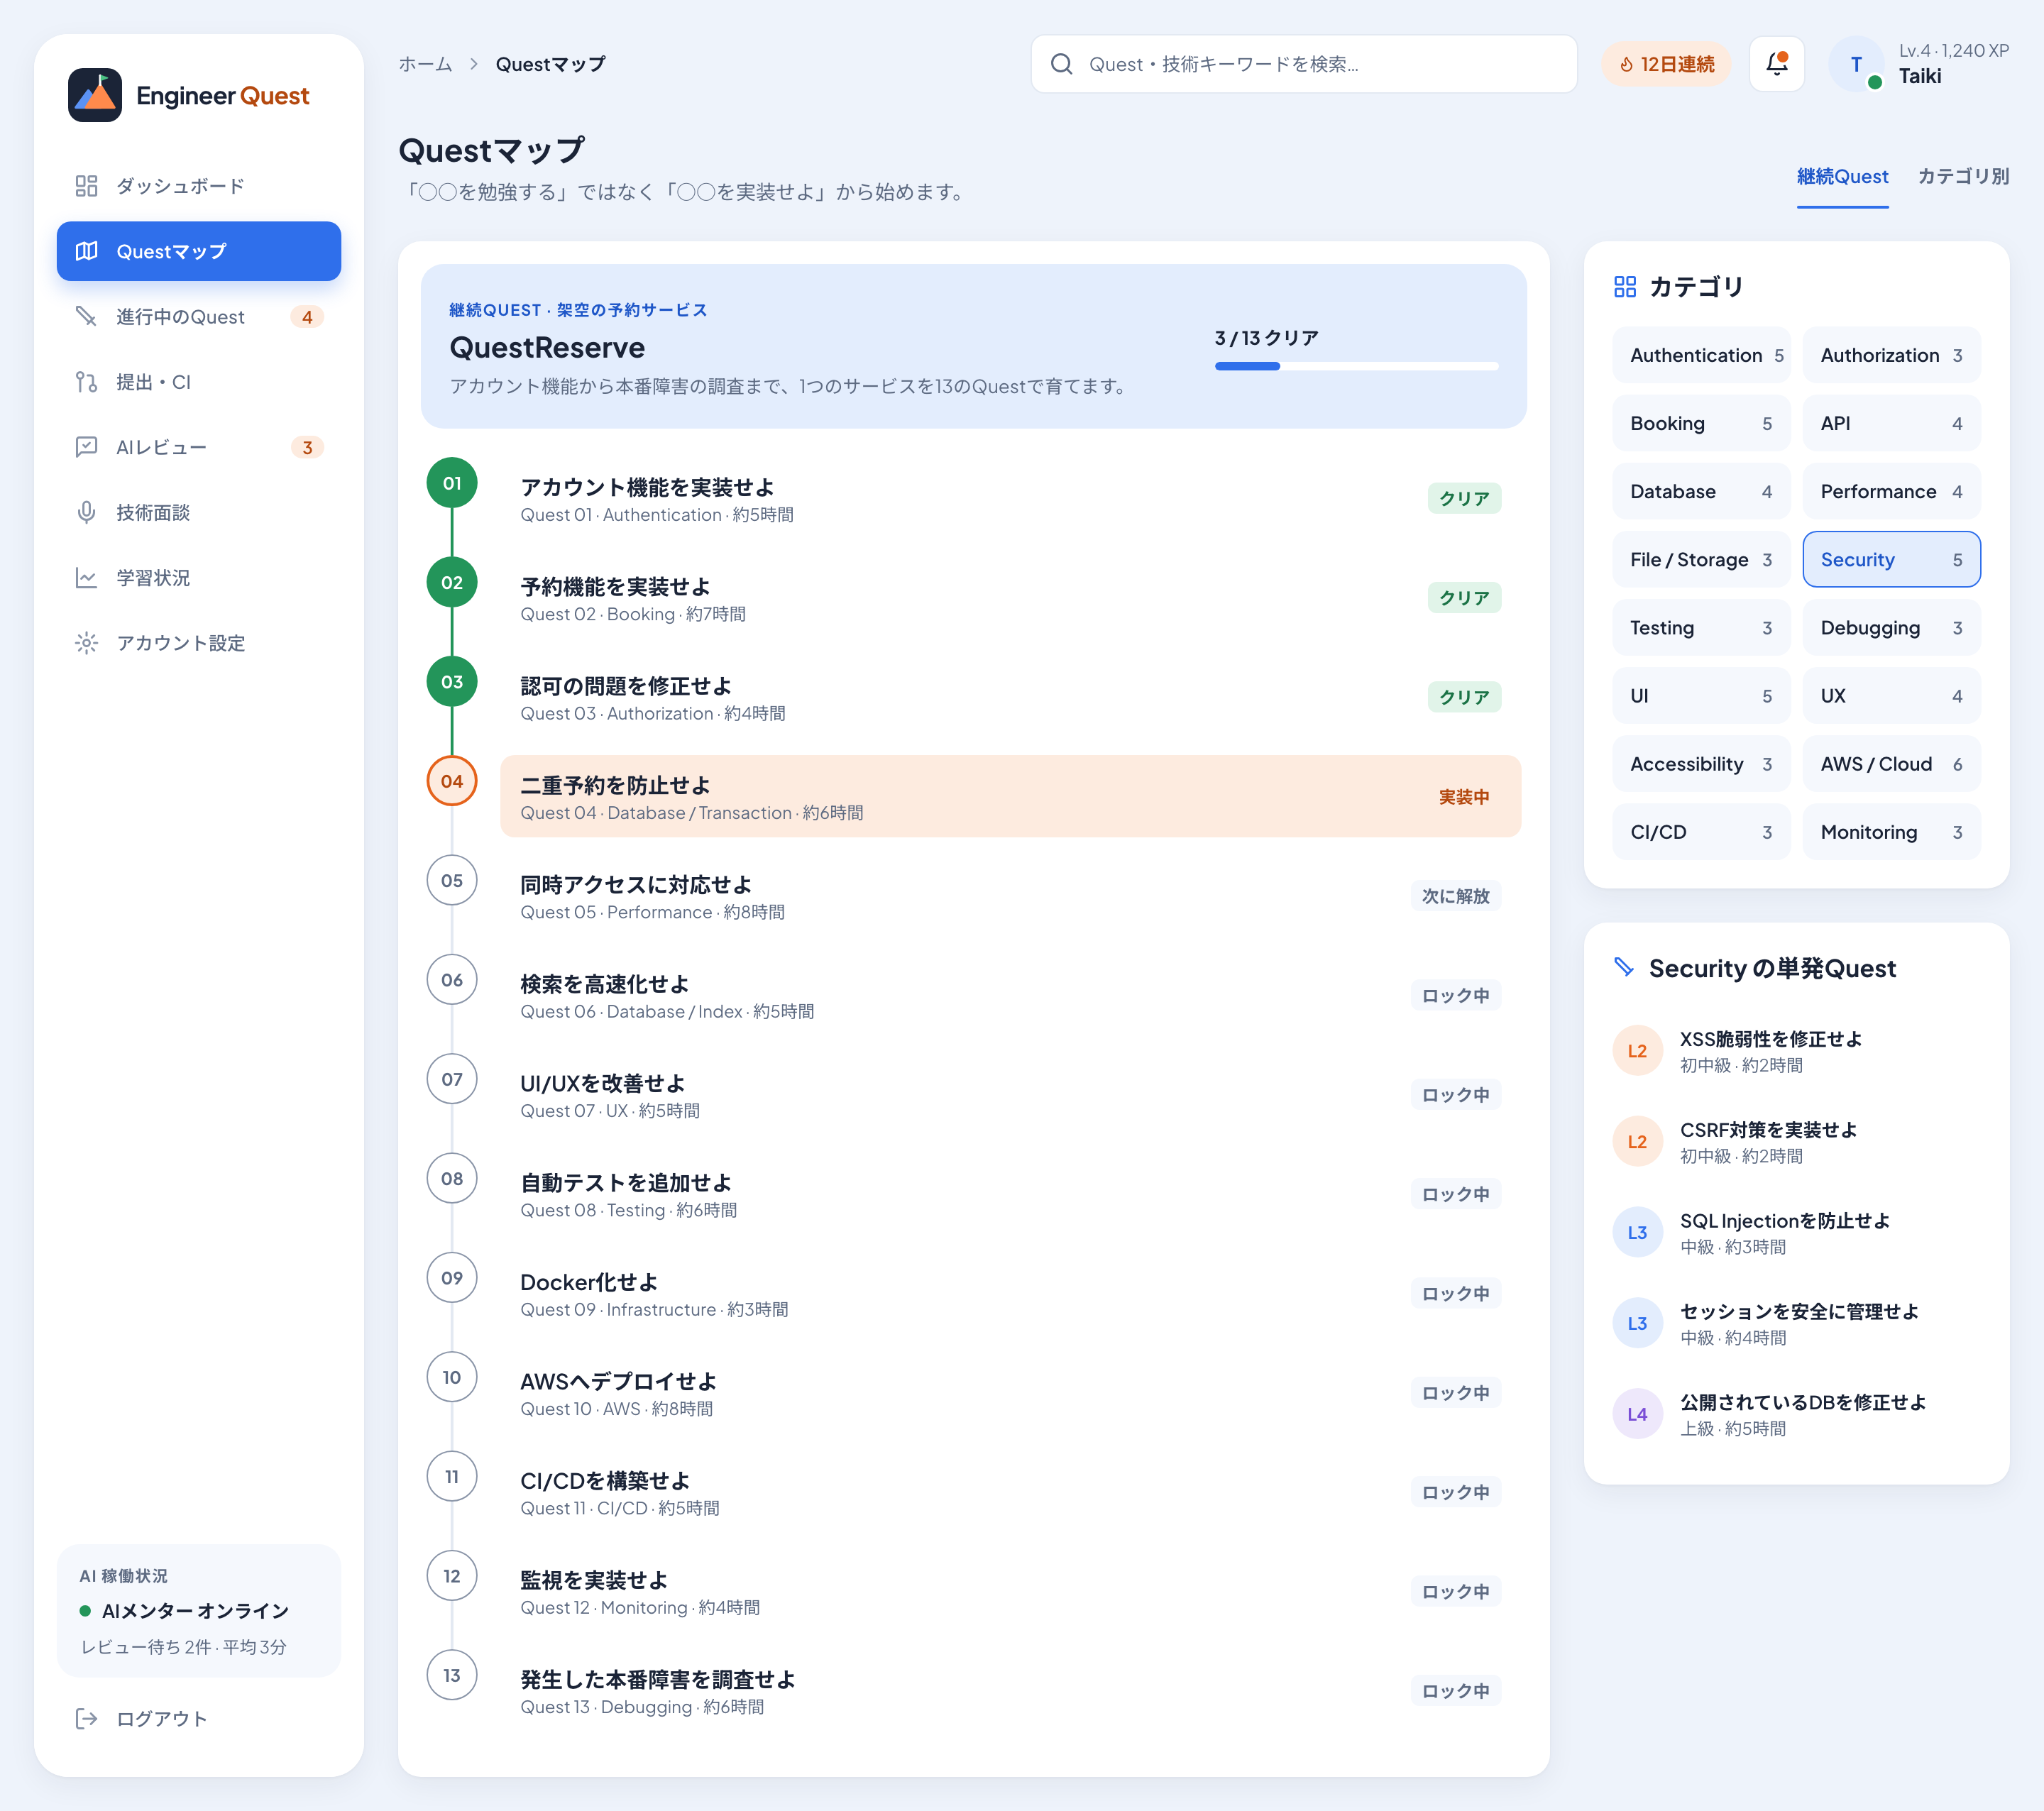This screenshot has width=2044, height=1811.
Task: Click the dashboard grid icon in sidebar
Action: tap(86, 186)
